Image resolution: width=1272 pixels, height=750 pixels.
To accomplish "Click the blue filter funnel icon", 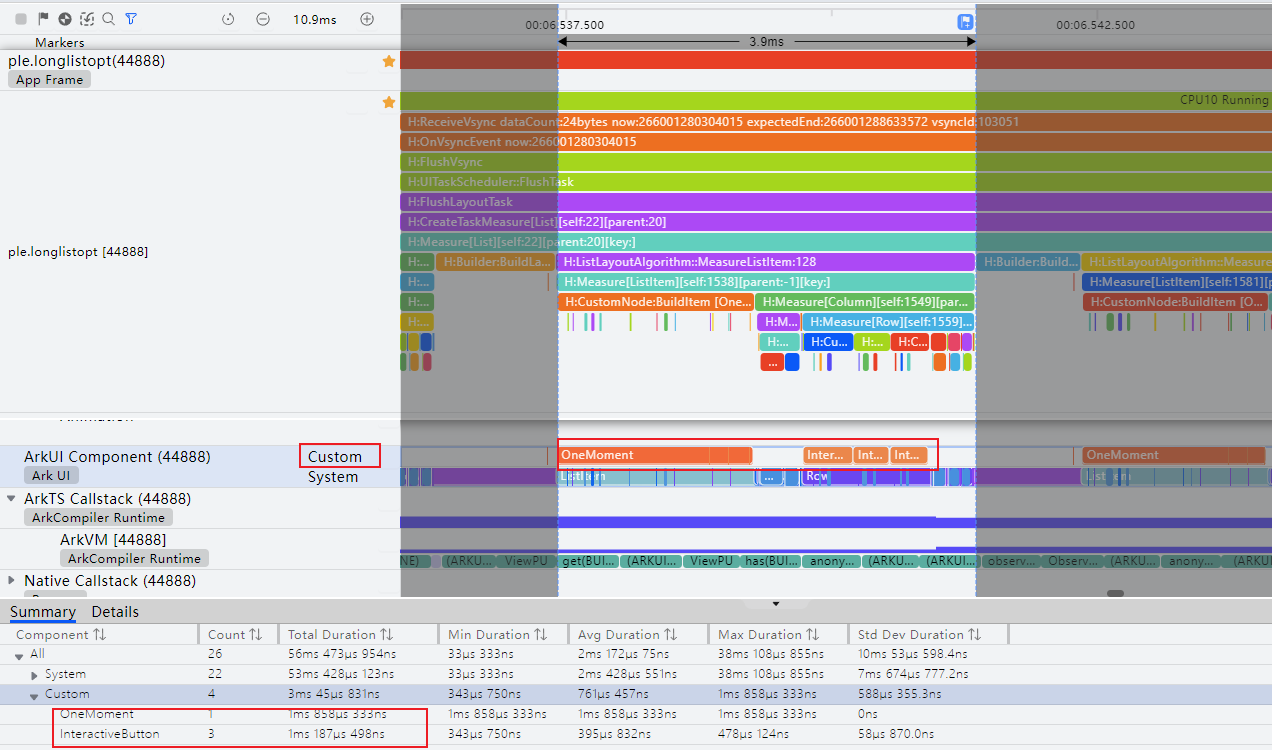I will pyautogui.click(x=131, y=19).
